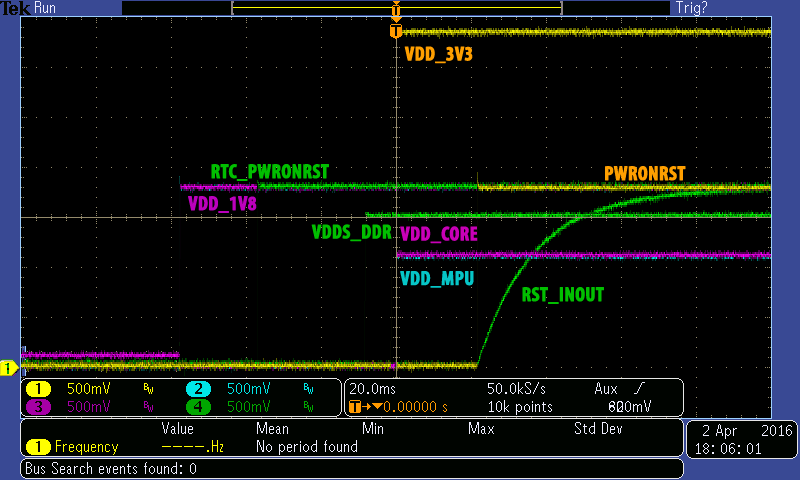Click the Run status label
This screenshot has width=800, height=480.
[x=45, y=8]
